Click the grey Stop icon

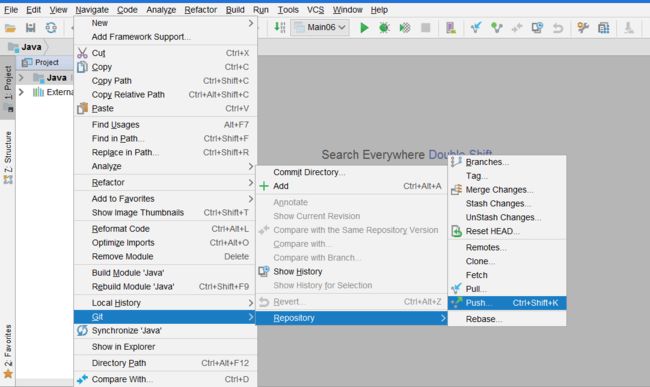(x=425, y=28)
